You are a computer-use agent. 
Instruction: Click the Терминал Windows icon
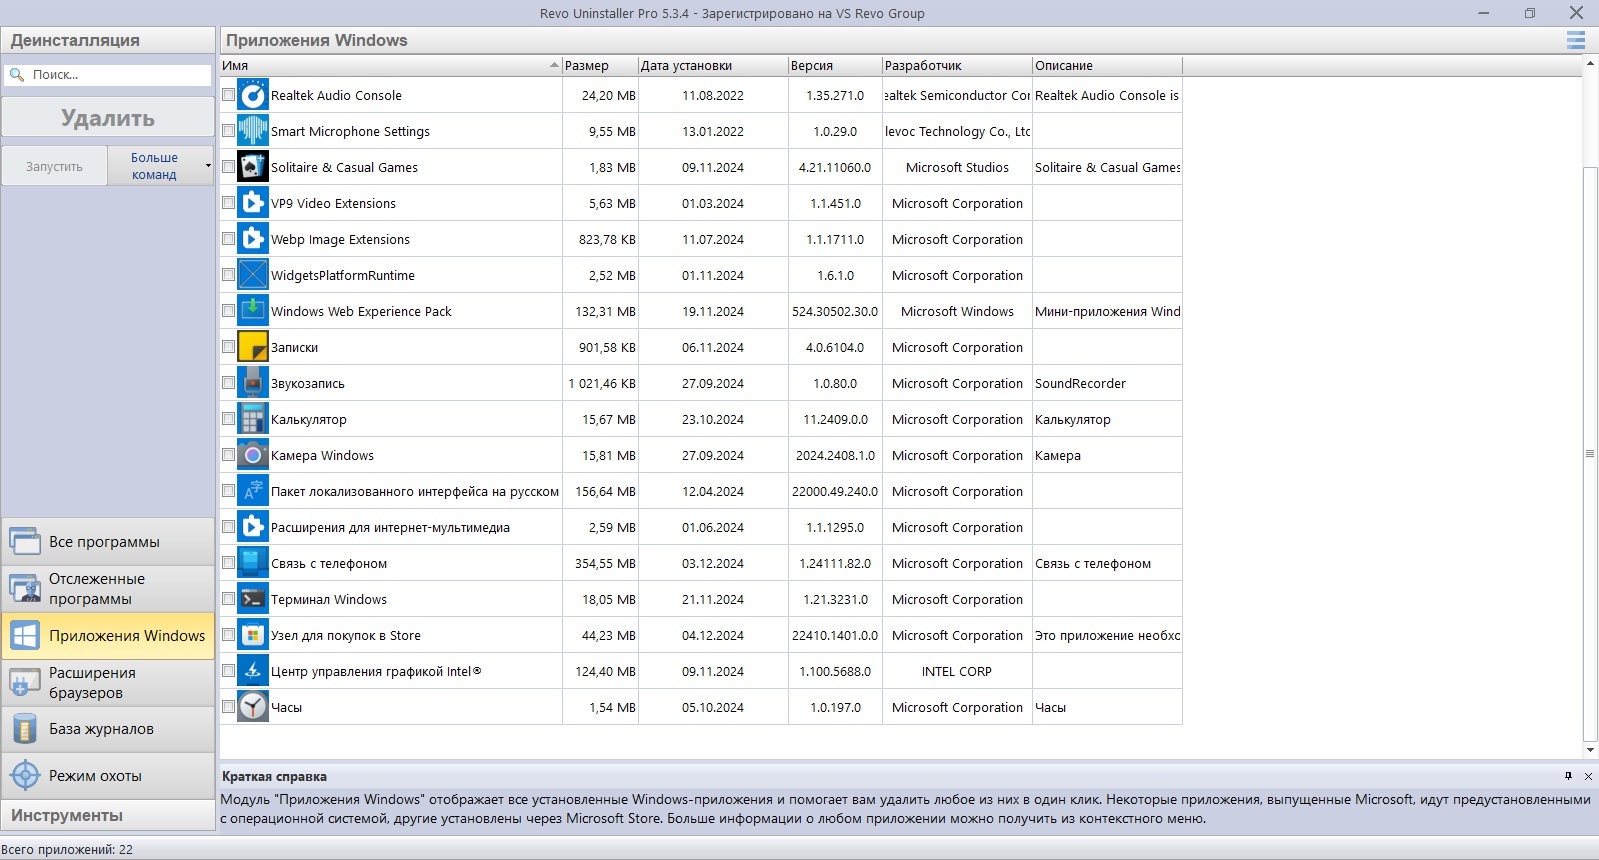coord(253,599)
